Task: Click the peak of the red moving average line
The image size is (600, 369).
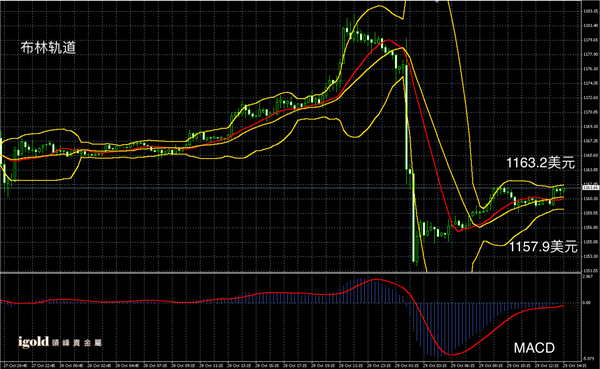Action: click(x=388, y=40)
